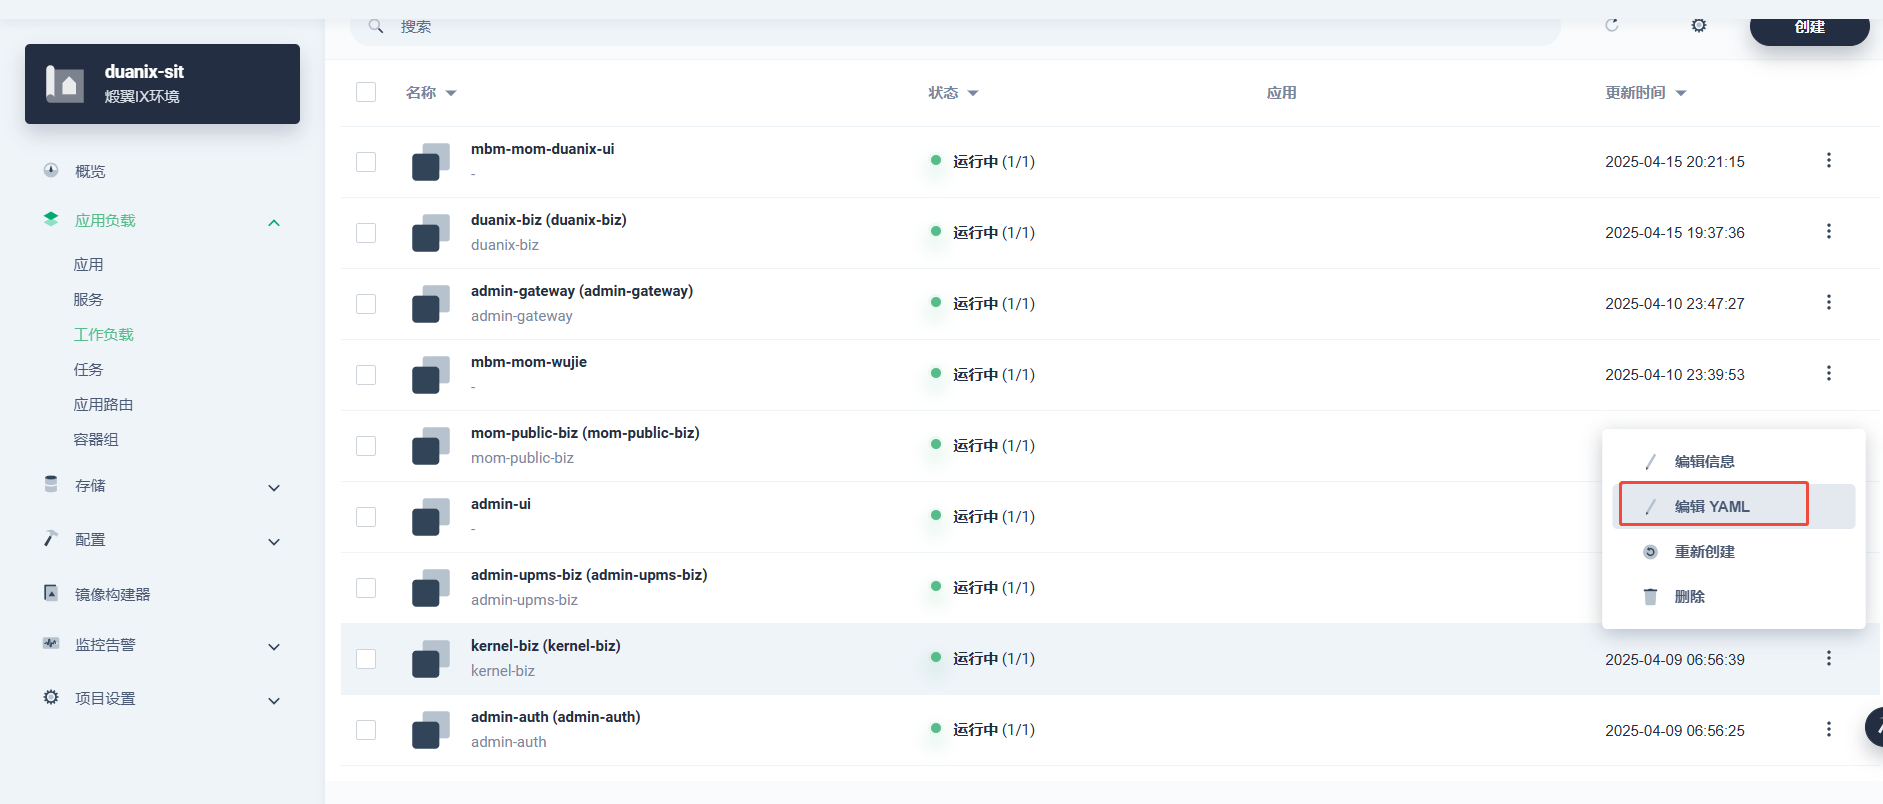Check the box for duanix-biz workload

point(366,233)
